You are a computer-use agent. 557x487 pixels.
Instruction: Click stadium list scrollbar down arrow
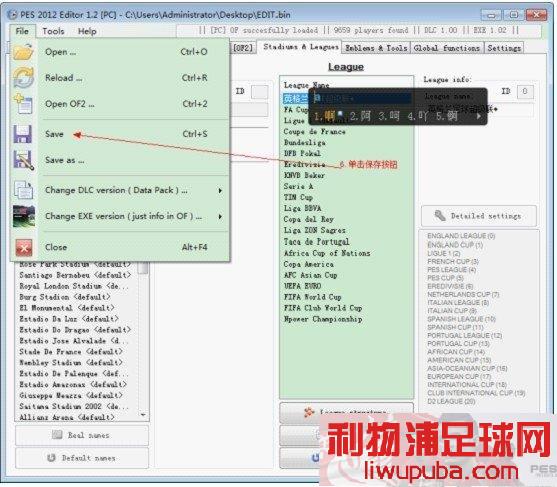[x=143, y=415]
